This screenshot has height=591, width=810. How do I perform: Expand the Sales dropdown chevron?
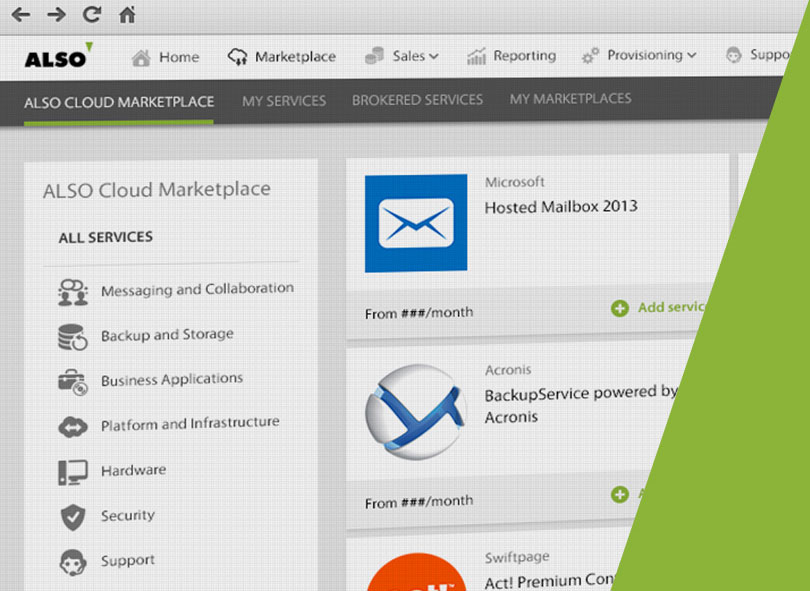(434, 56)
